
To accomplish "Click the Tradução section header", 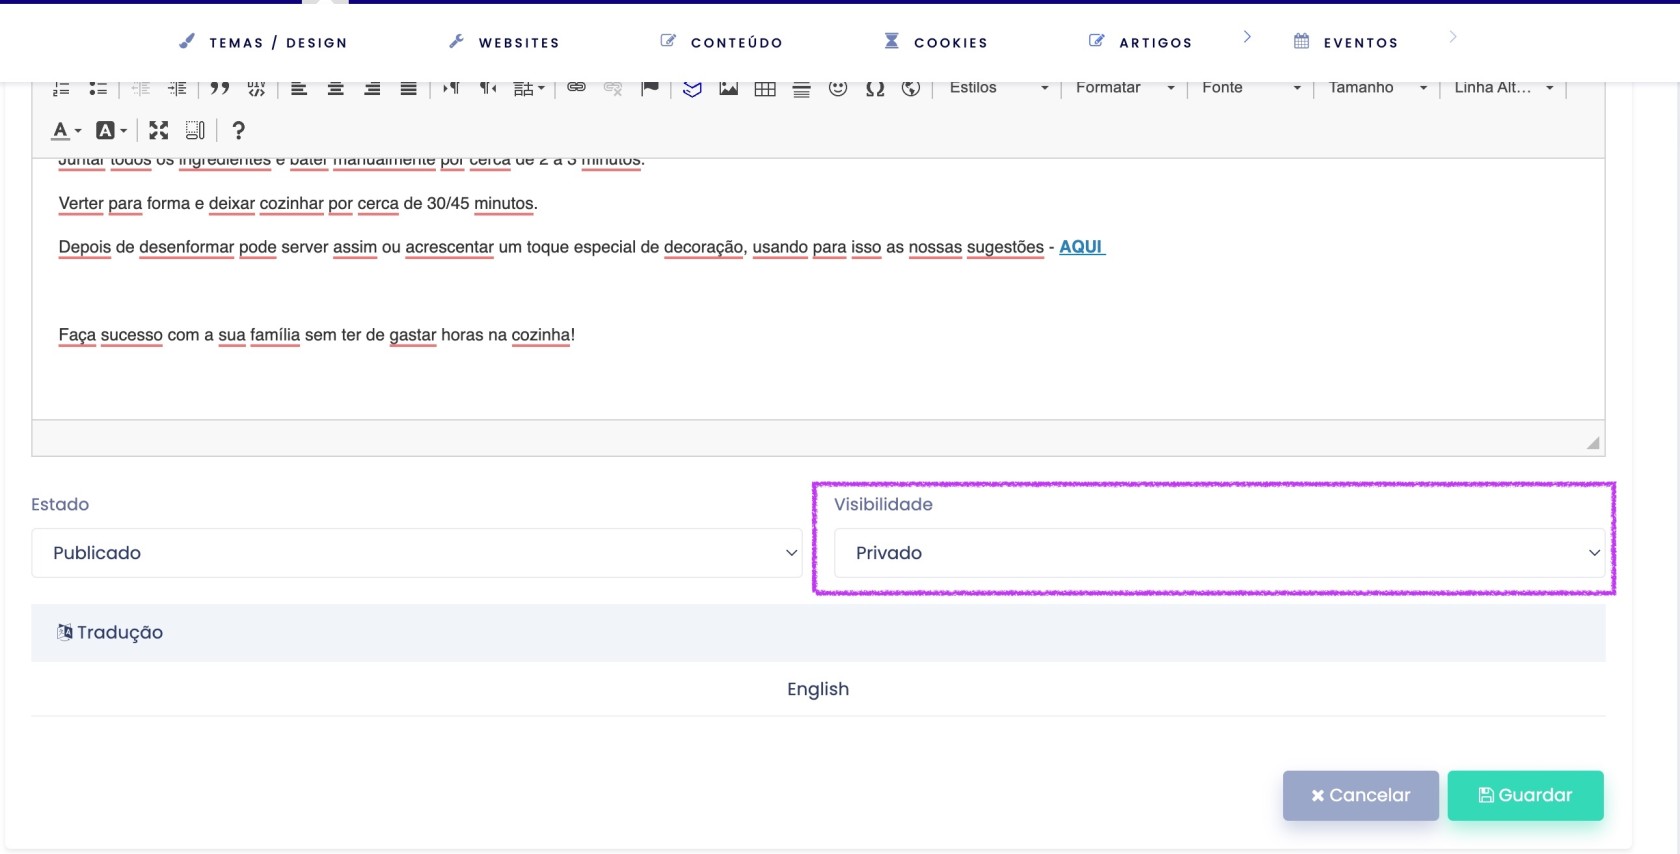I will coord(818,632).
